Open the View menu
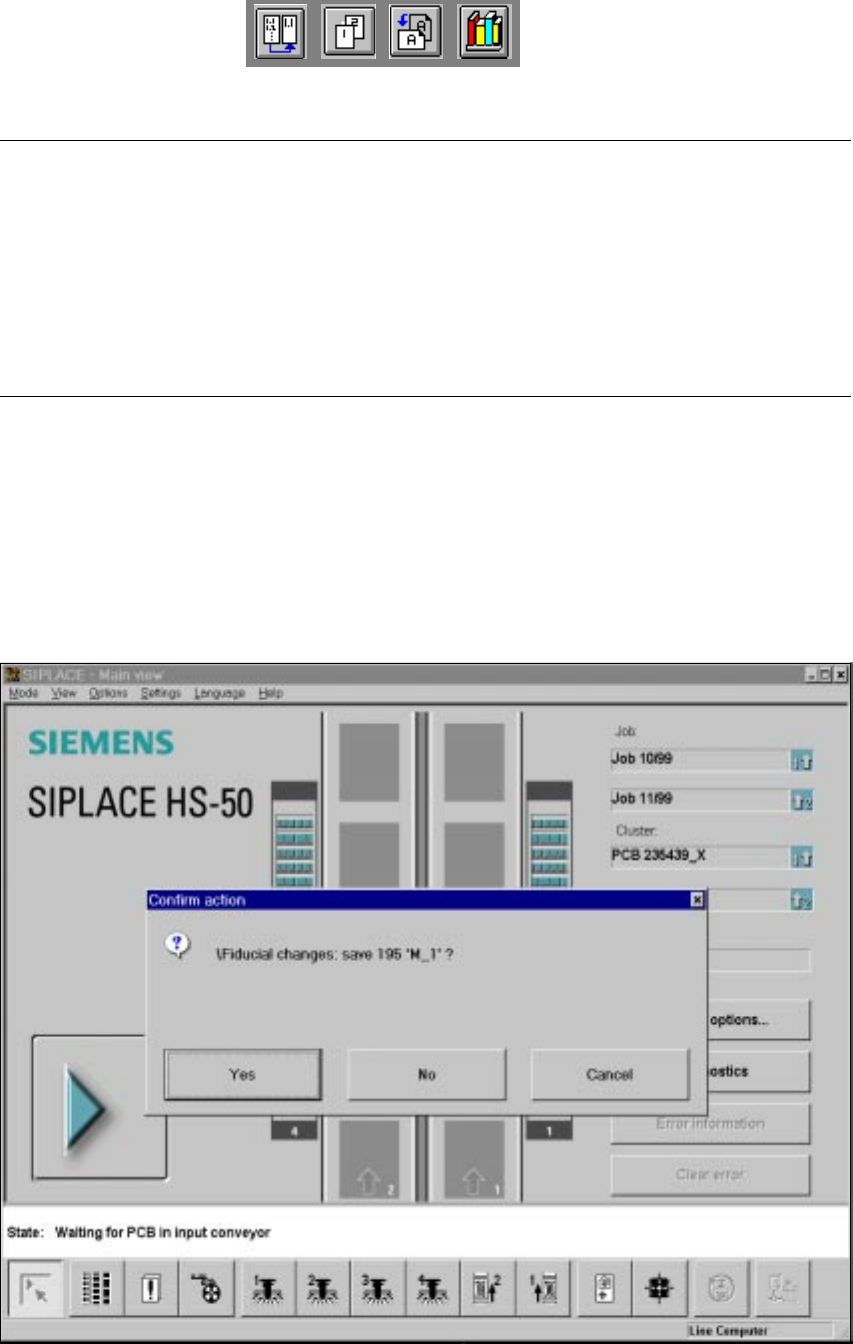 [63, 693]
